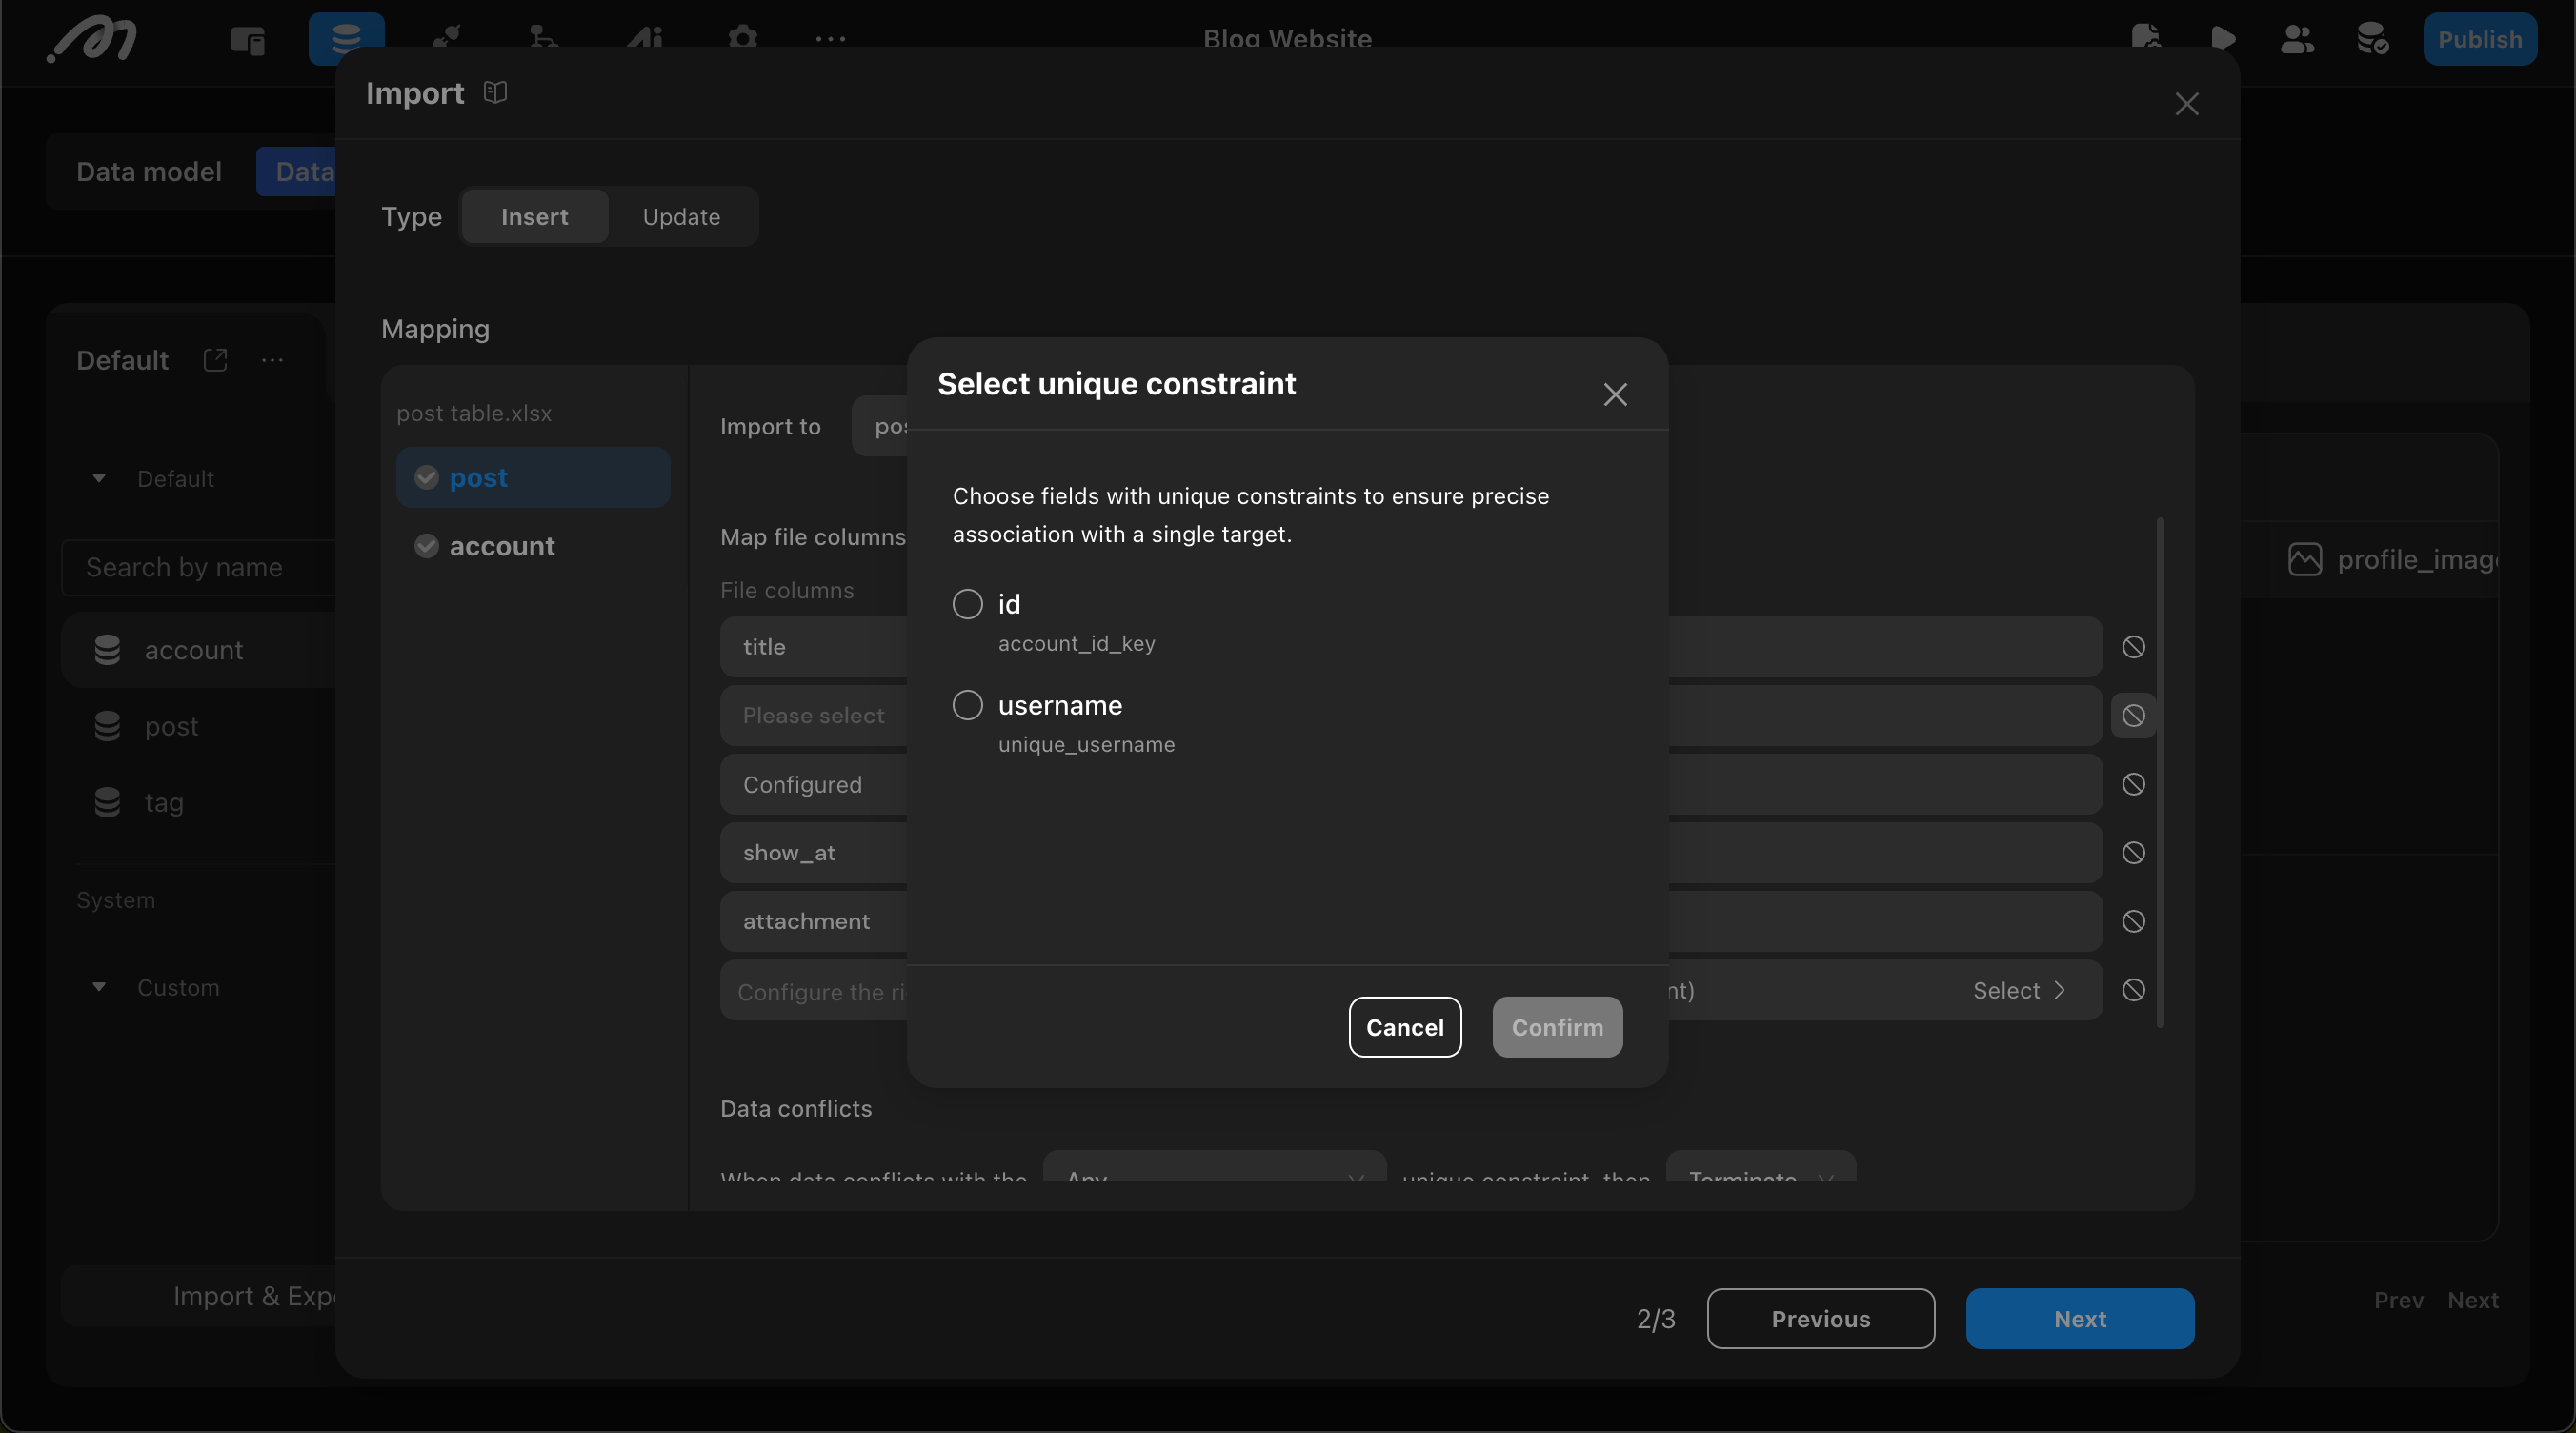2576x1433 pixels.
Task: Open the Default schema external link icon
Action: pyautogui.click(x=215, y=360)
